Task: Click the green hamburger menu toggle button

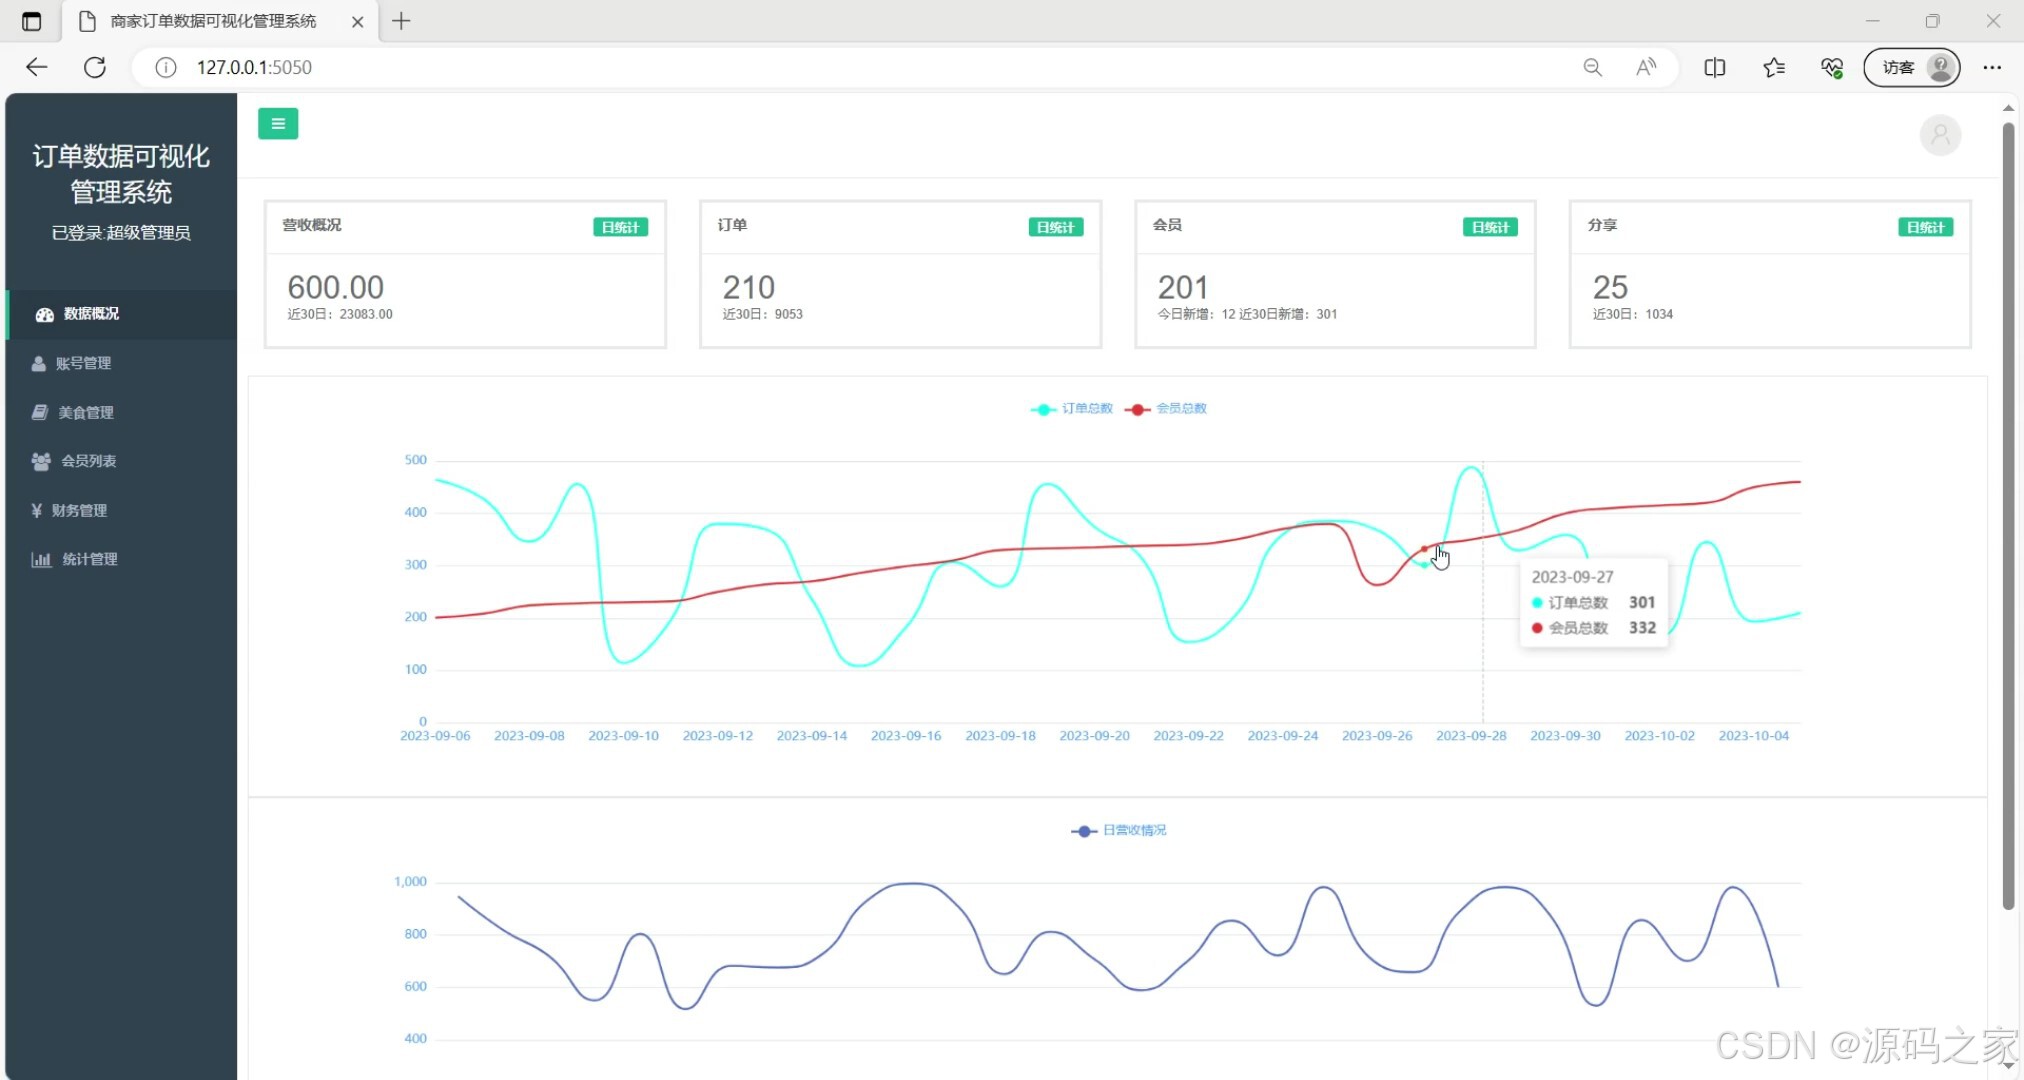Action: click(x=278, y=124)
